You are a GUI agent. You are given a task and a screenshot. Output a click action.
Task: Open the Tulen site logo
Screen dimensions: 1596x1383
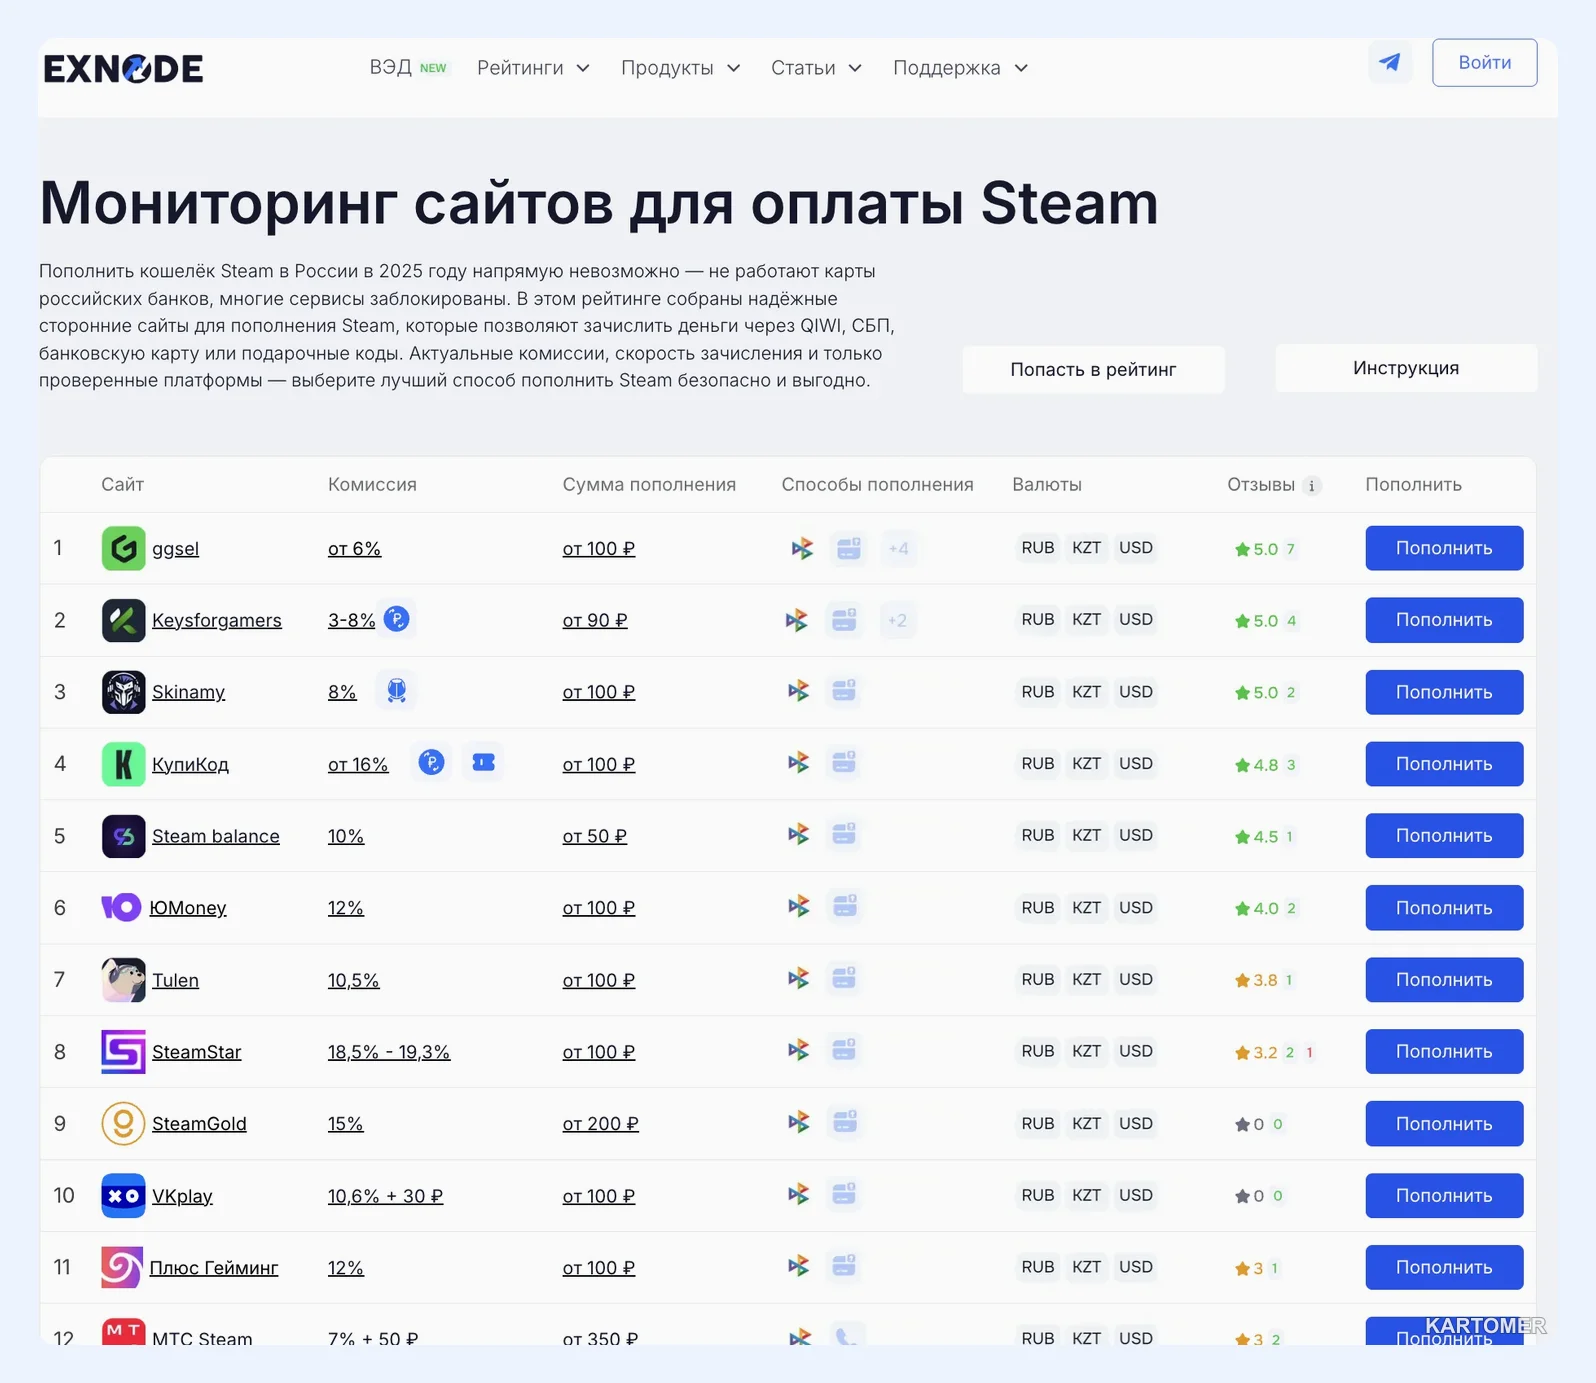point(124,980)
